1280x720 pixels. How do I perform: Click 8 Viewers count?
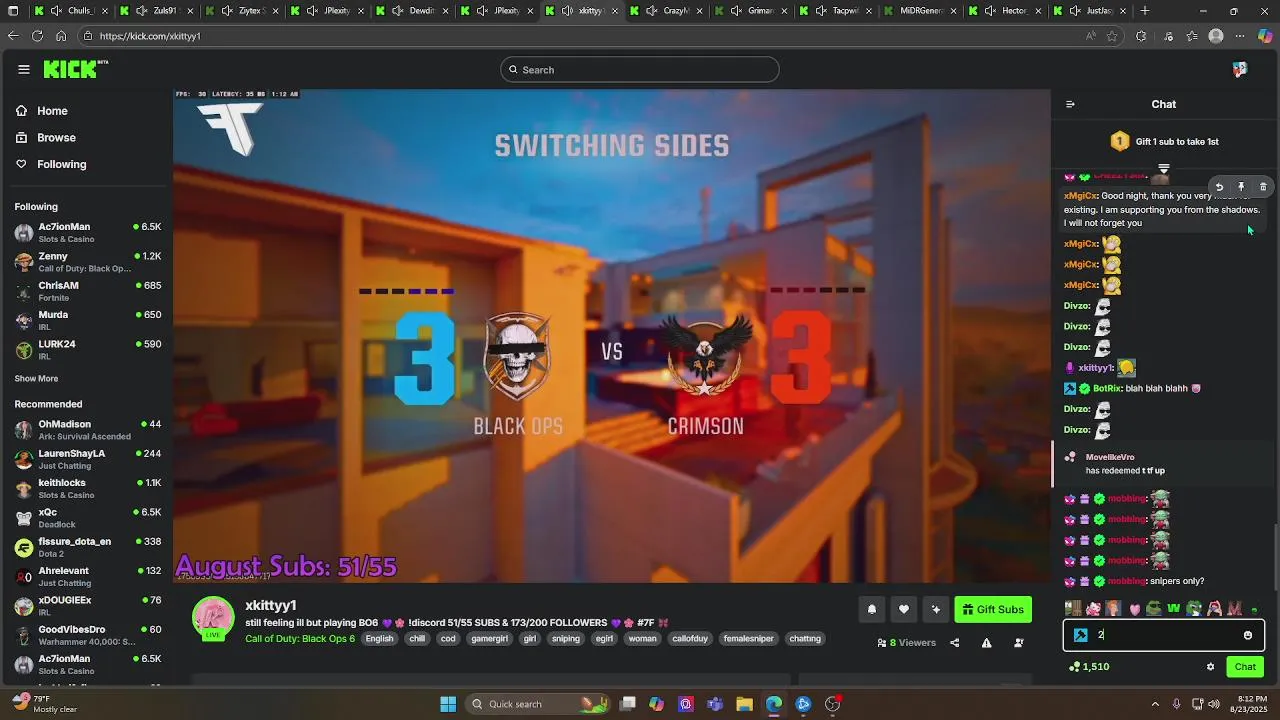pos(906,643)
